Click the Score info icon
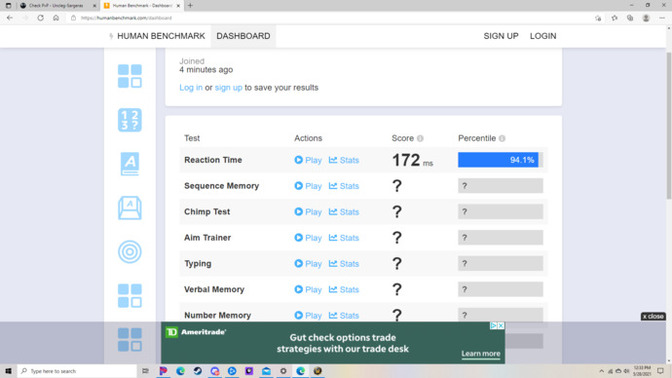Viewport: 672px width, 378px height. click(420, 138)
